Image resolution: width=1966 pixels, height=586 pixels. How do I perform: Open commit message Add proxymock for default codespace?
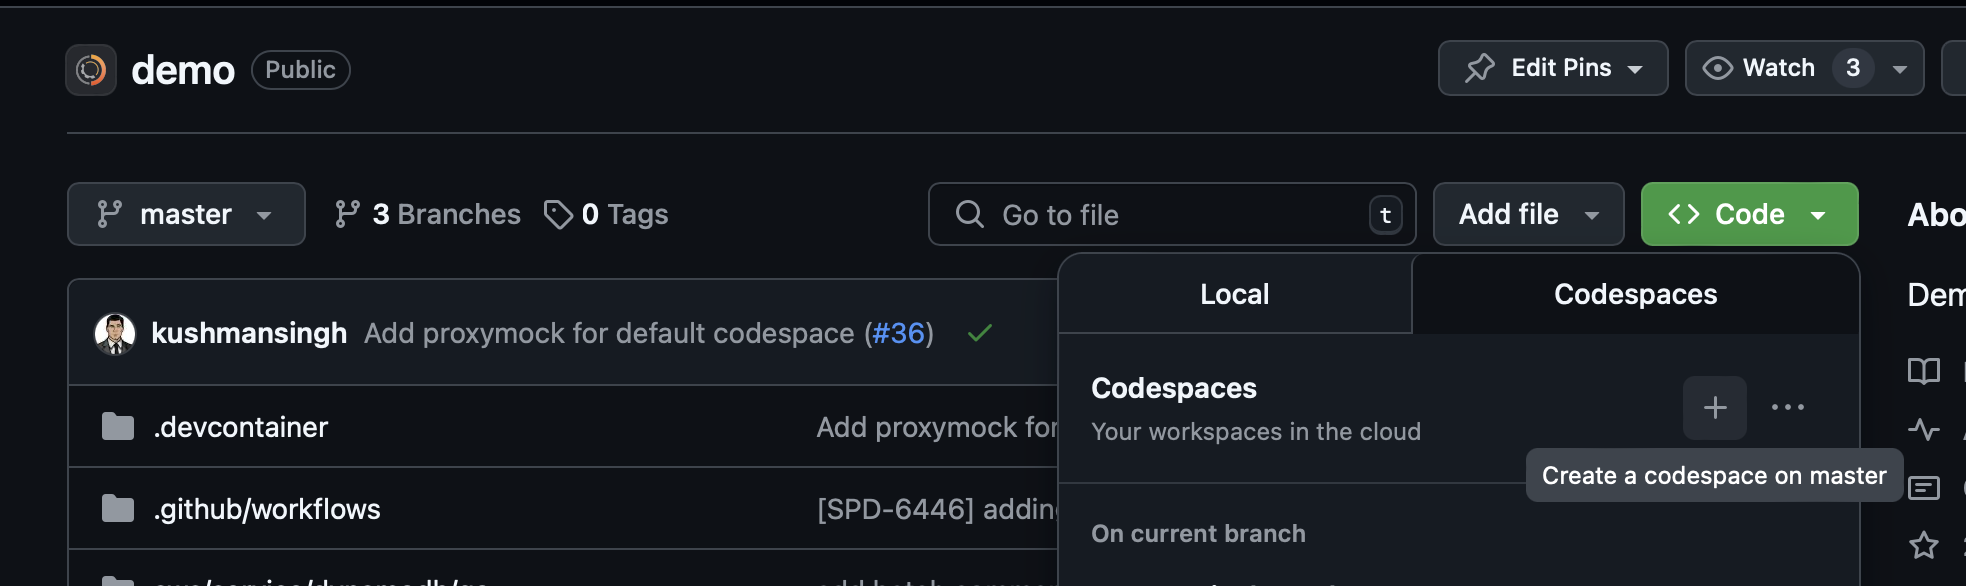point(609,333)
